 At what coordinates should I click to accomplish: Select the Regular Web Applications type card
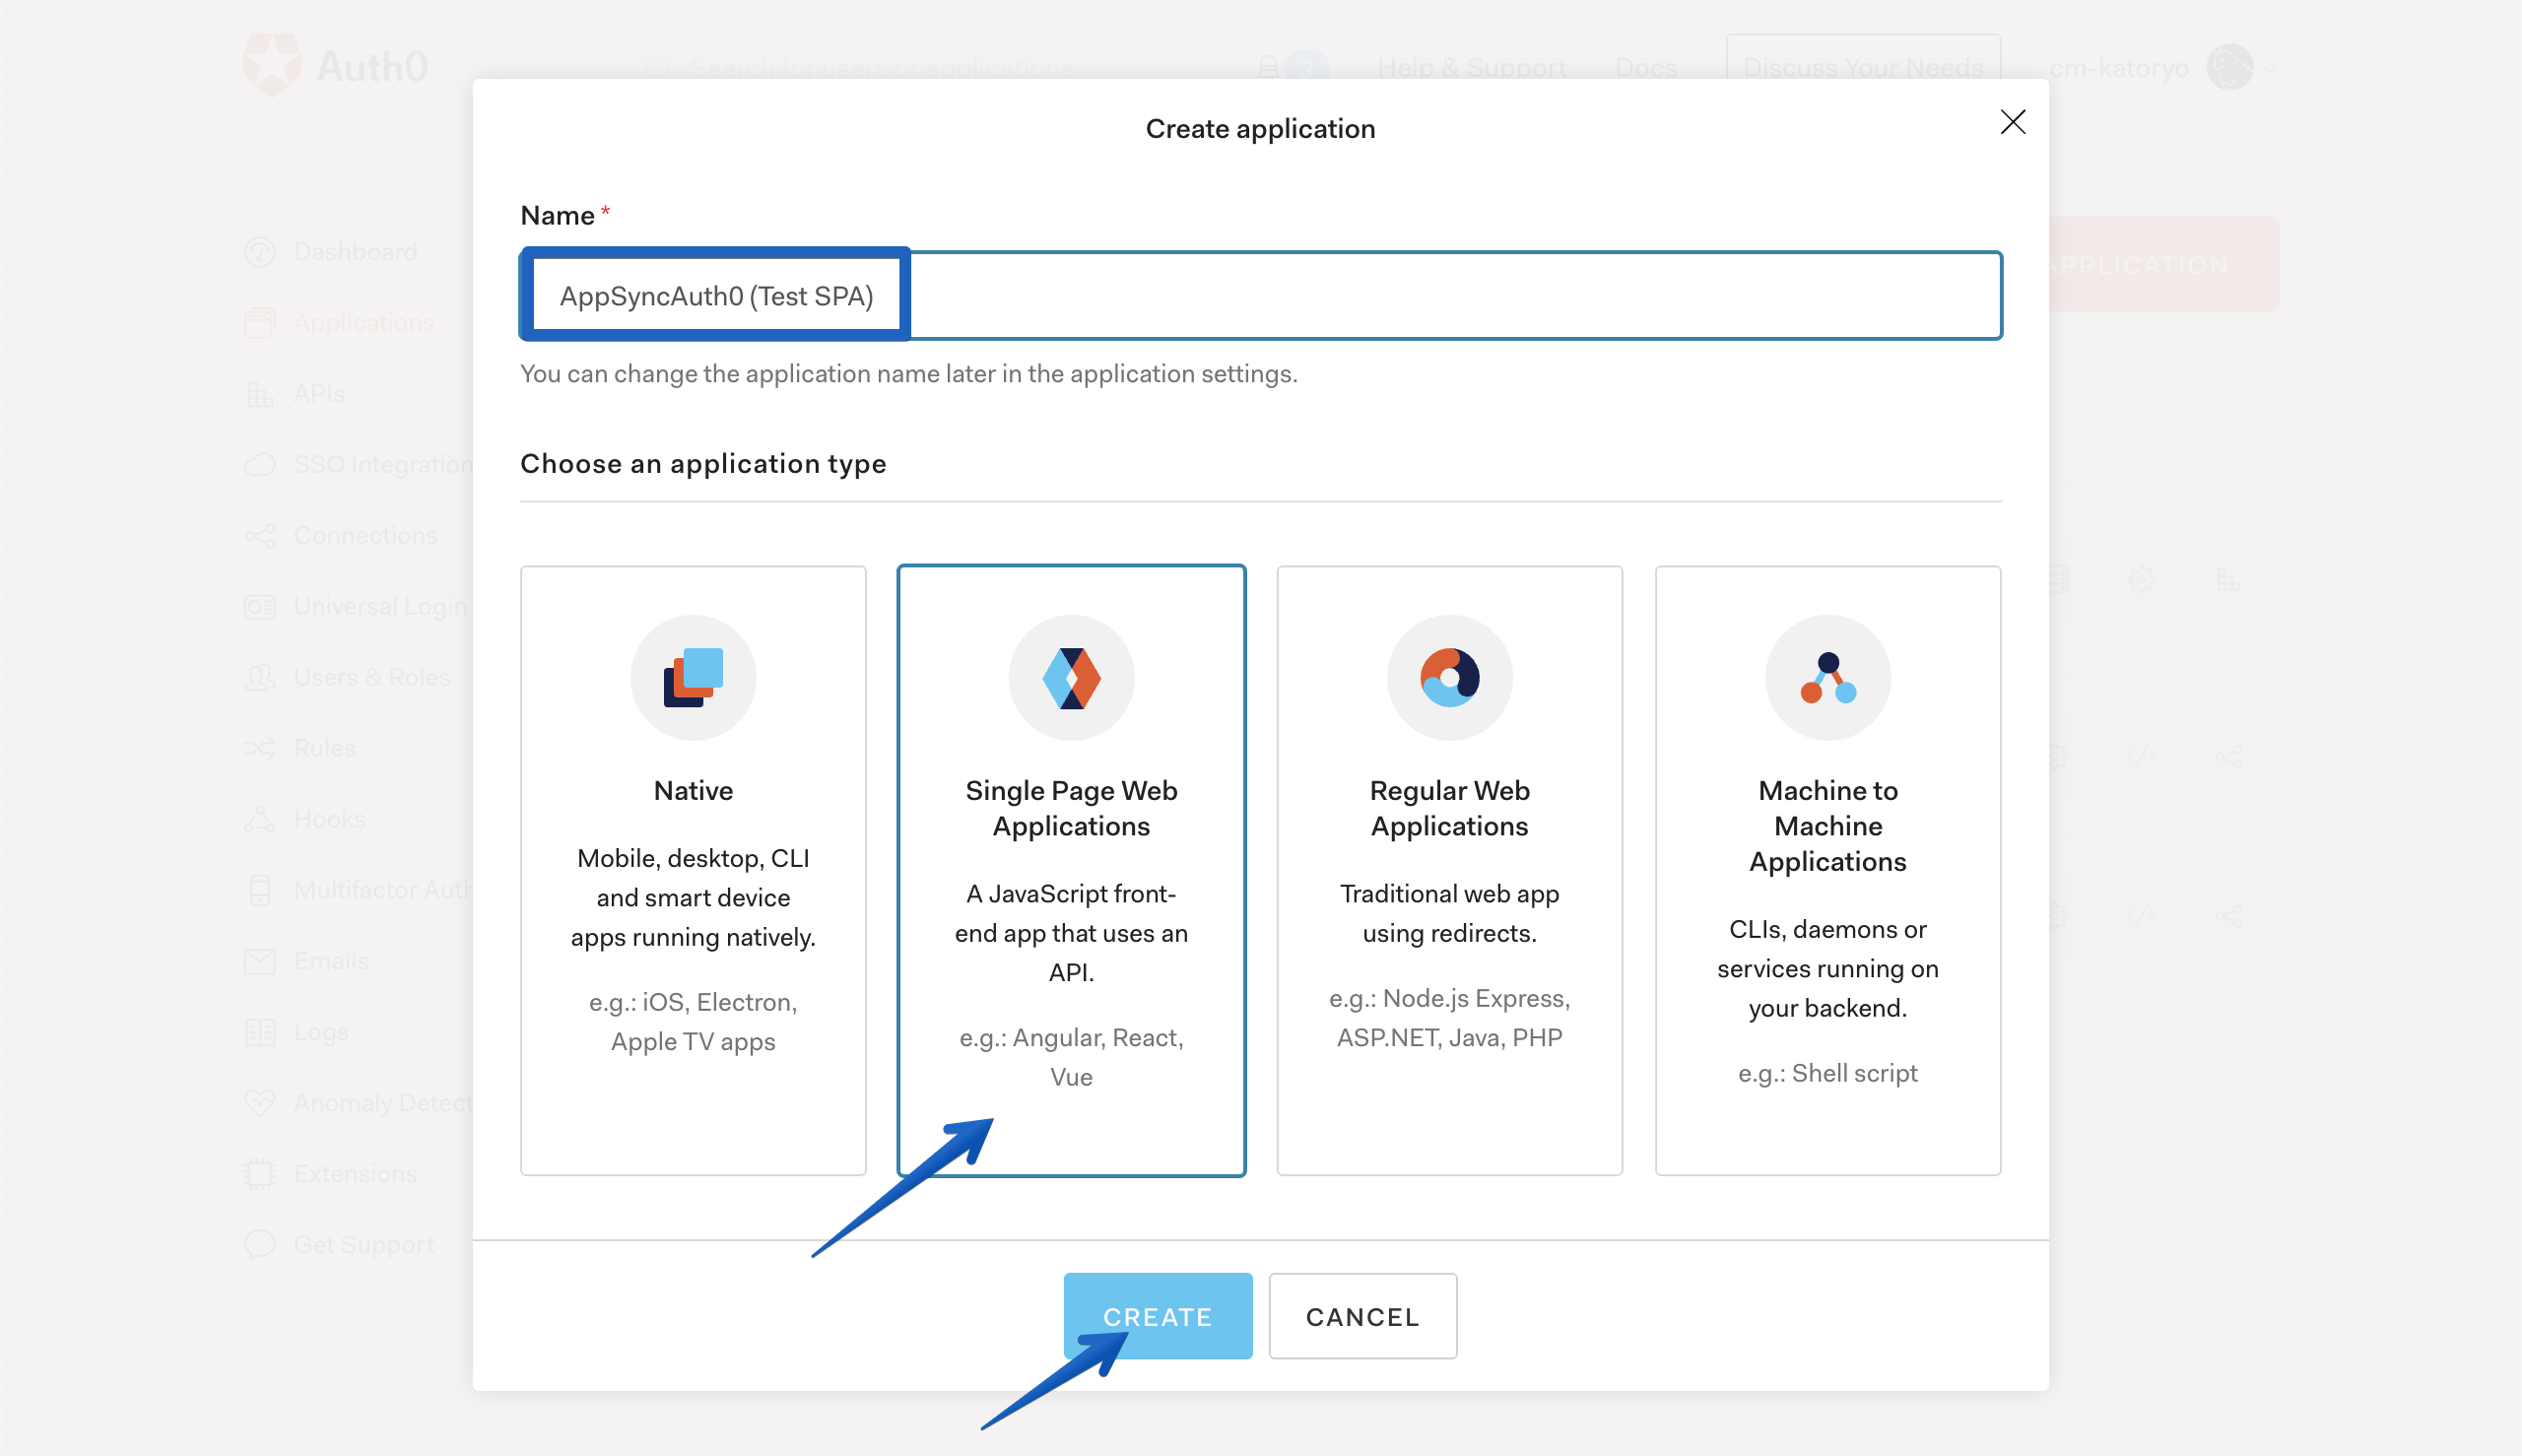(x=1449, y=870)
